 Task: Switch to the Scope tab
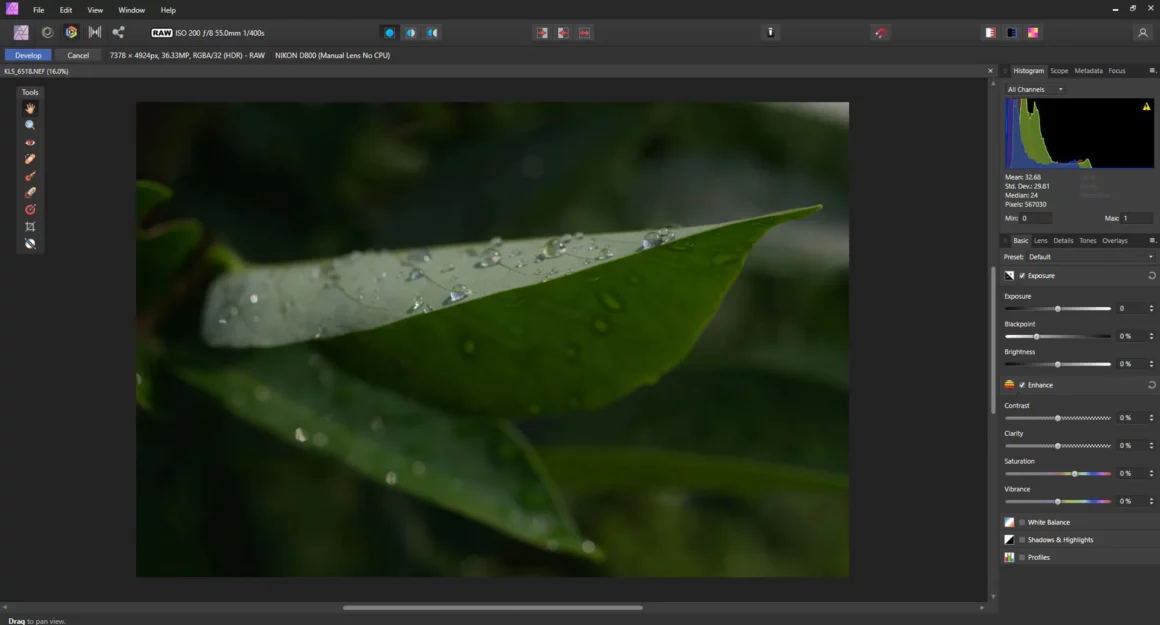coord(1059,71)
